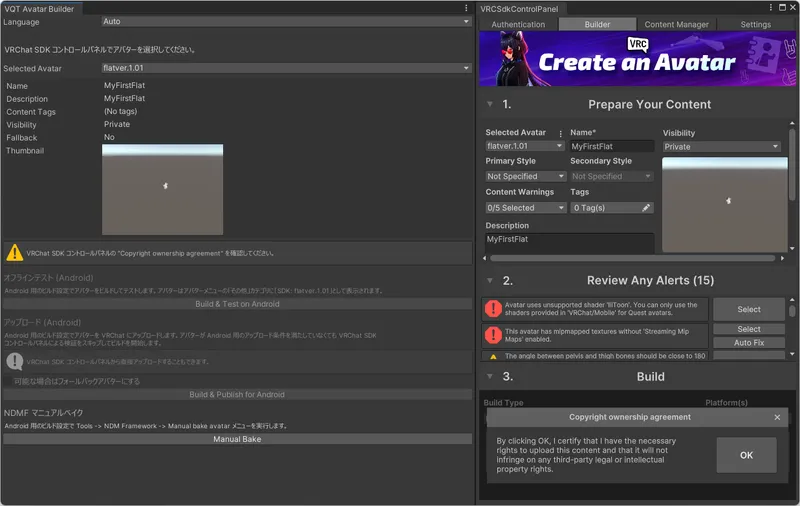The width and height of the screenshot is (800, 506).
Task: Click the '(No tags)' Content Tags value
Action: click(120, 111)
